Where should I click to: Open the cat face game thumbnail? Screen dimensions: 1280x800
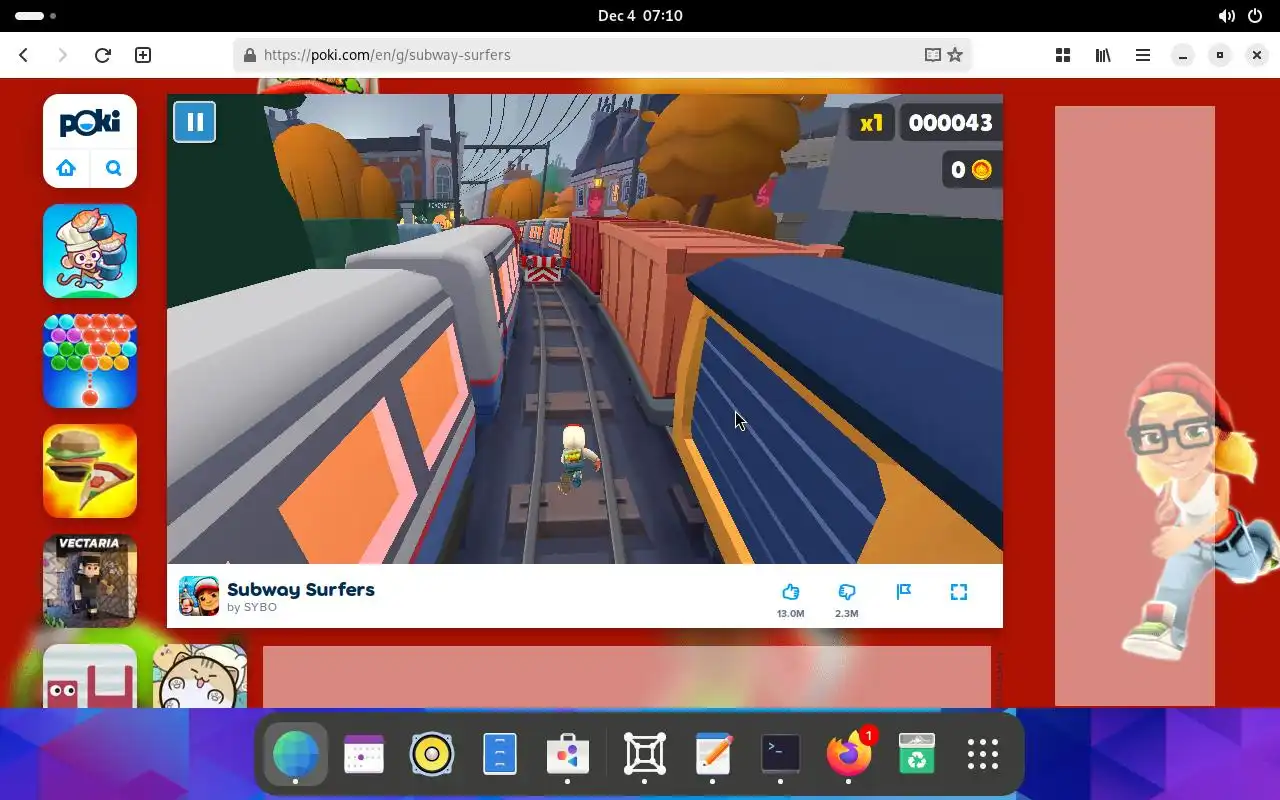pos(200,676)
